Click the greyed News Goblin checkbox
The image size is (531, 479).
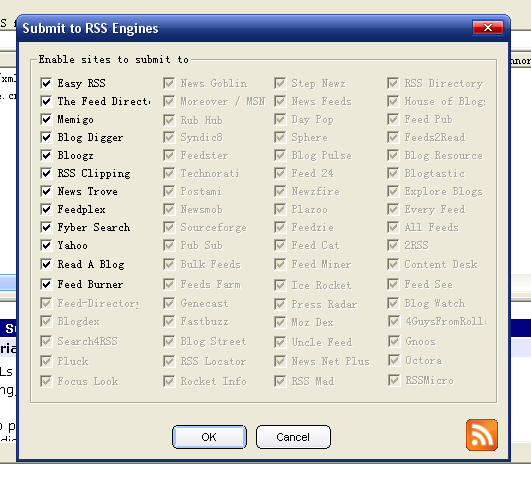[x=169, y=83]
